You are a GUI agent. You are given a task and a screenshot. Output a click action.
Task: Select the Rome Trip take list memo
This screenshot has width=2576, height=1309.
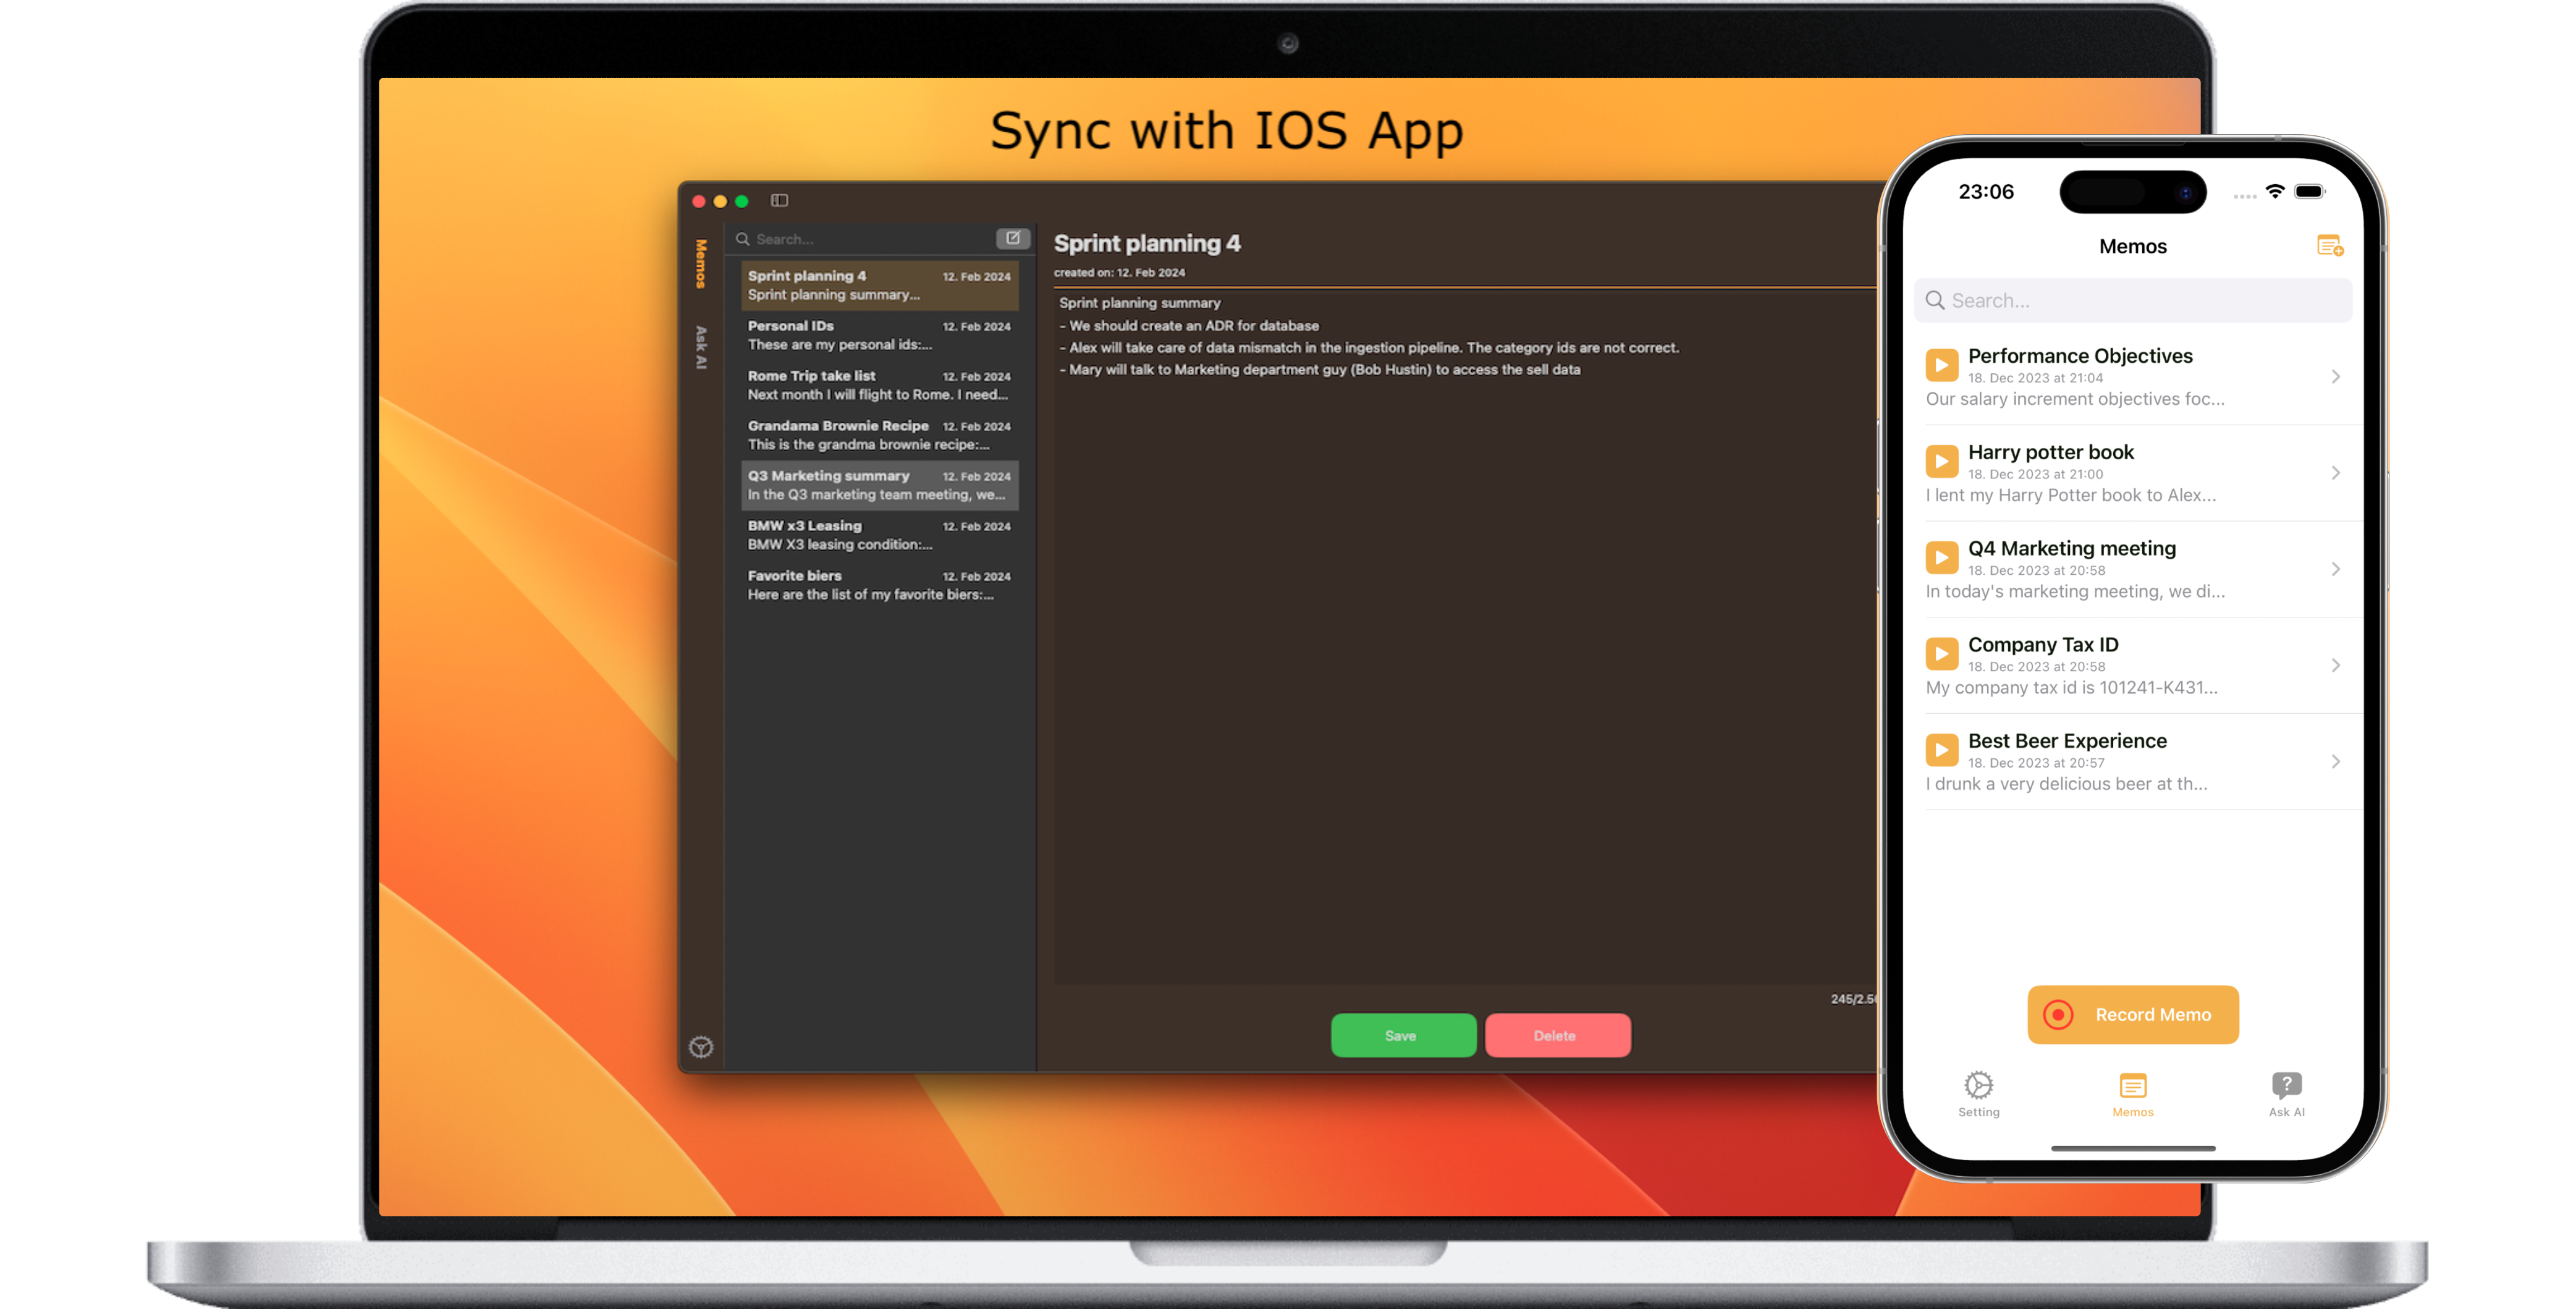pyautogui.click(x=878, y=385)
